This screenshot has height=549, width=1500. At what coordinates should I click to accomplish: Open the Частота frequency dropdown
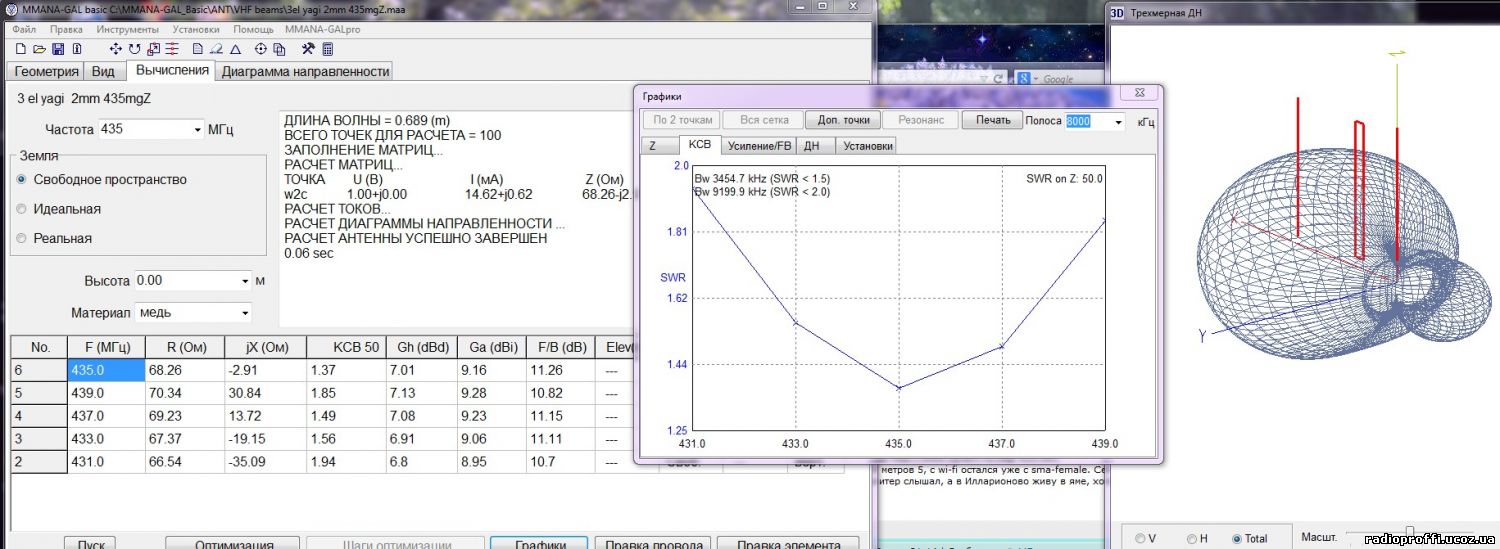pyautogui.click(x=198, y=130)
